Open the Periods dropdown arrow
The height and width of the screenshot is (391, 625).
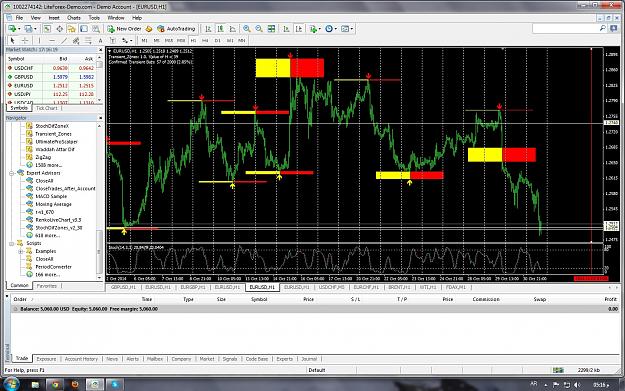[336, 29]
